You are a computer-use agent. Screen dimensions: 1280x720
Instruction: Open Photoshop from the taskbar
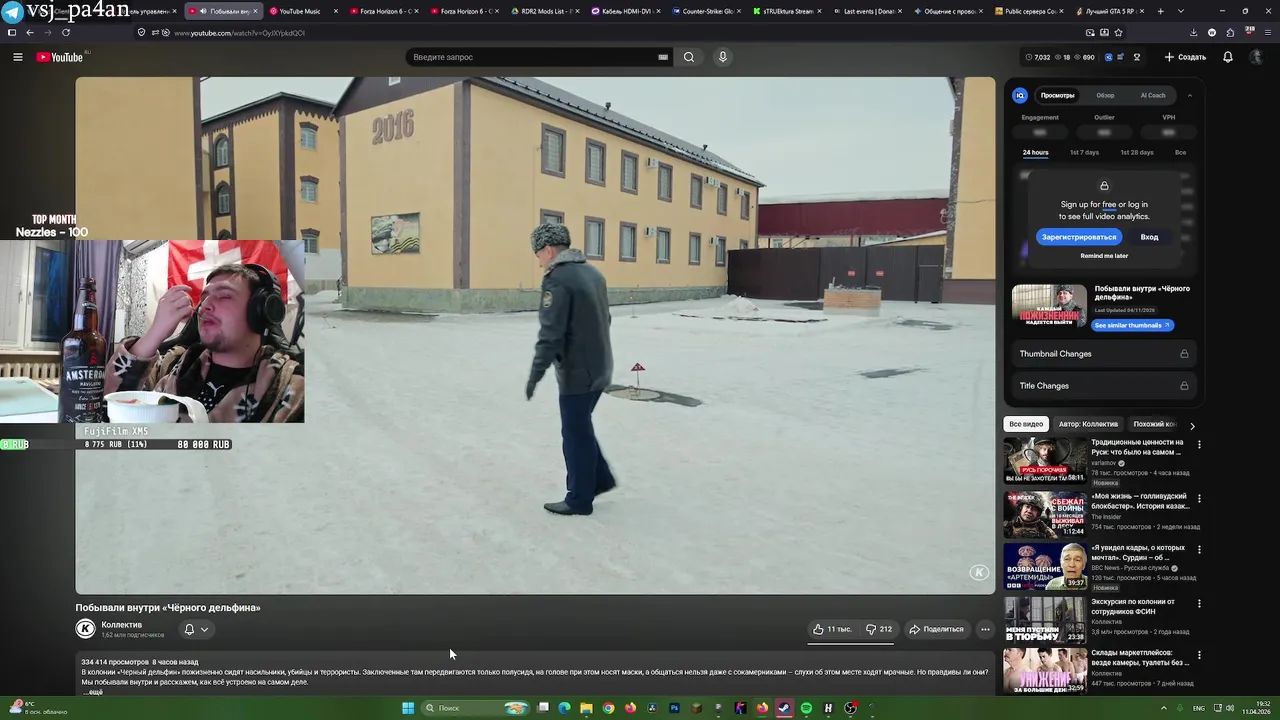pyautogui.click(x=674, y=708)
